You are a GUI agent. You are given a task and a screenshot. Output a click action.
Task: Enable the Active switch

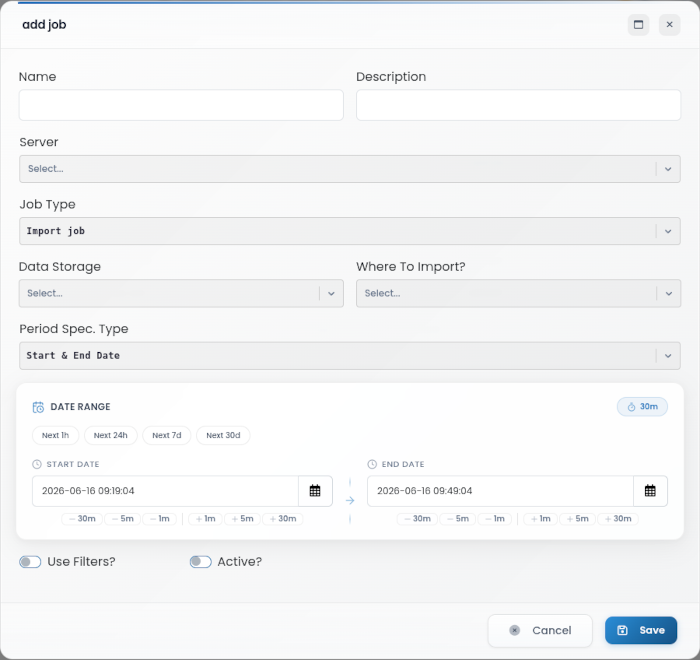tap(200, 562)
